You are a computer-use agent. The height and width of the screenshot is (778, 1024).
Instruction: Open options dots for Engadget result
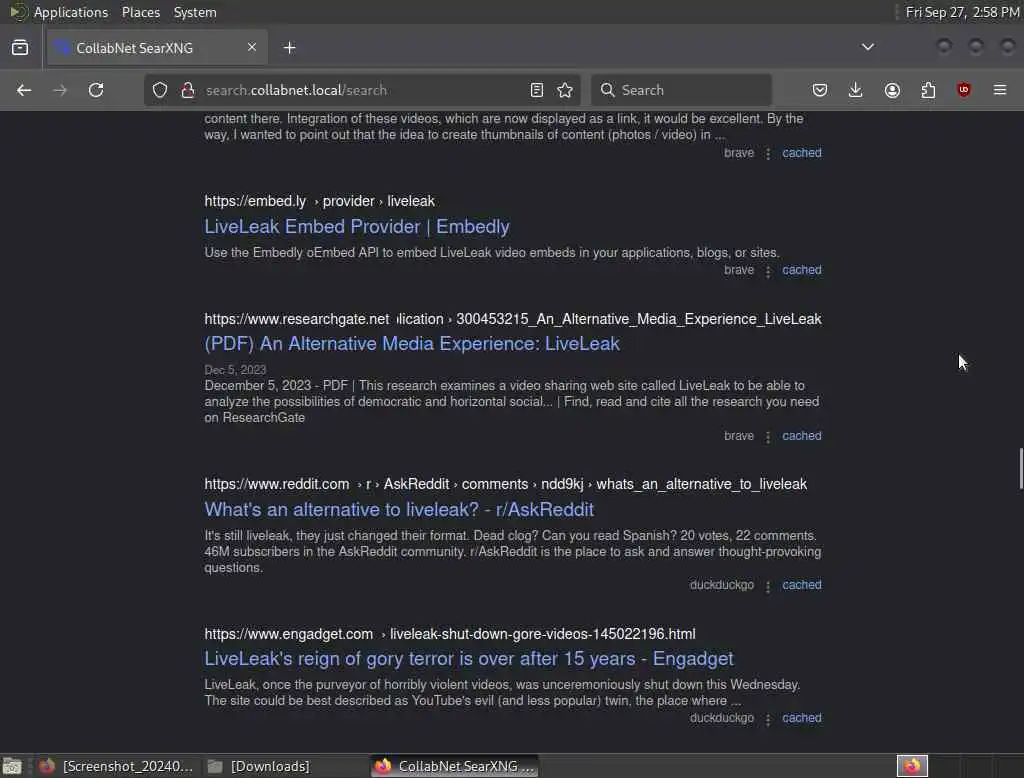click(x=768, y=719)
